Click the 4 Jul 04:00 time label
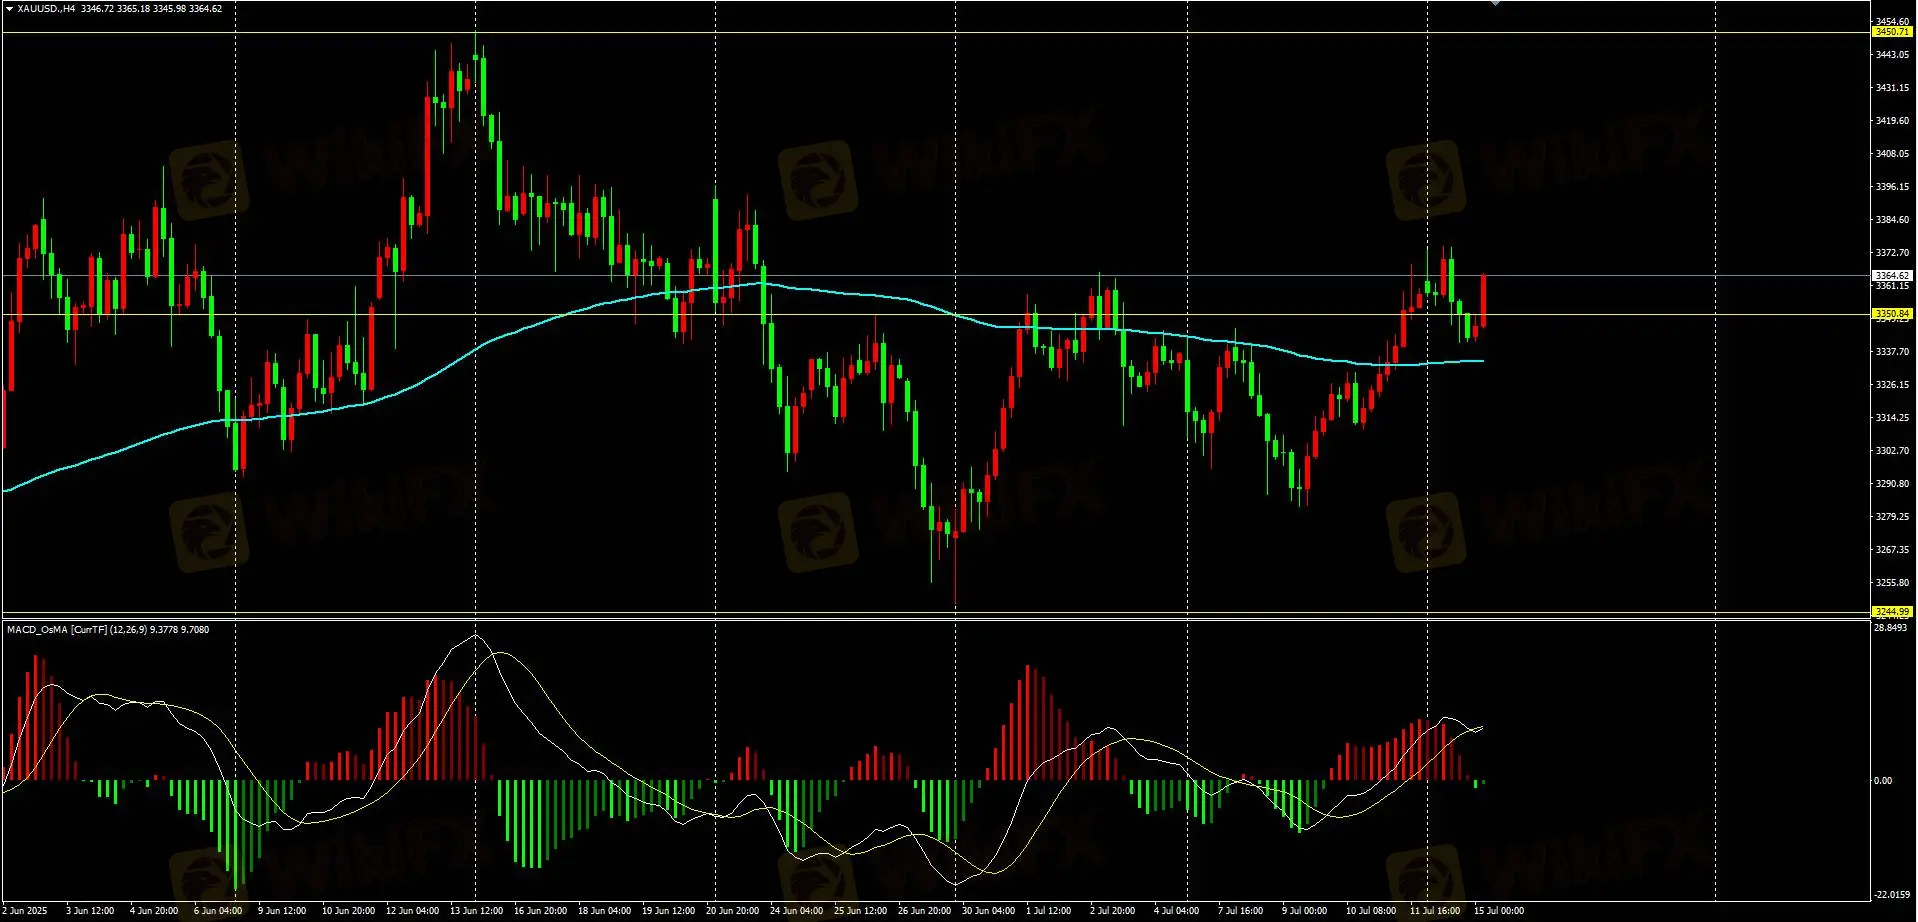 (1176, 911)
